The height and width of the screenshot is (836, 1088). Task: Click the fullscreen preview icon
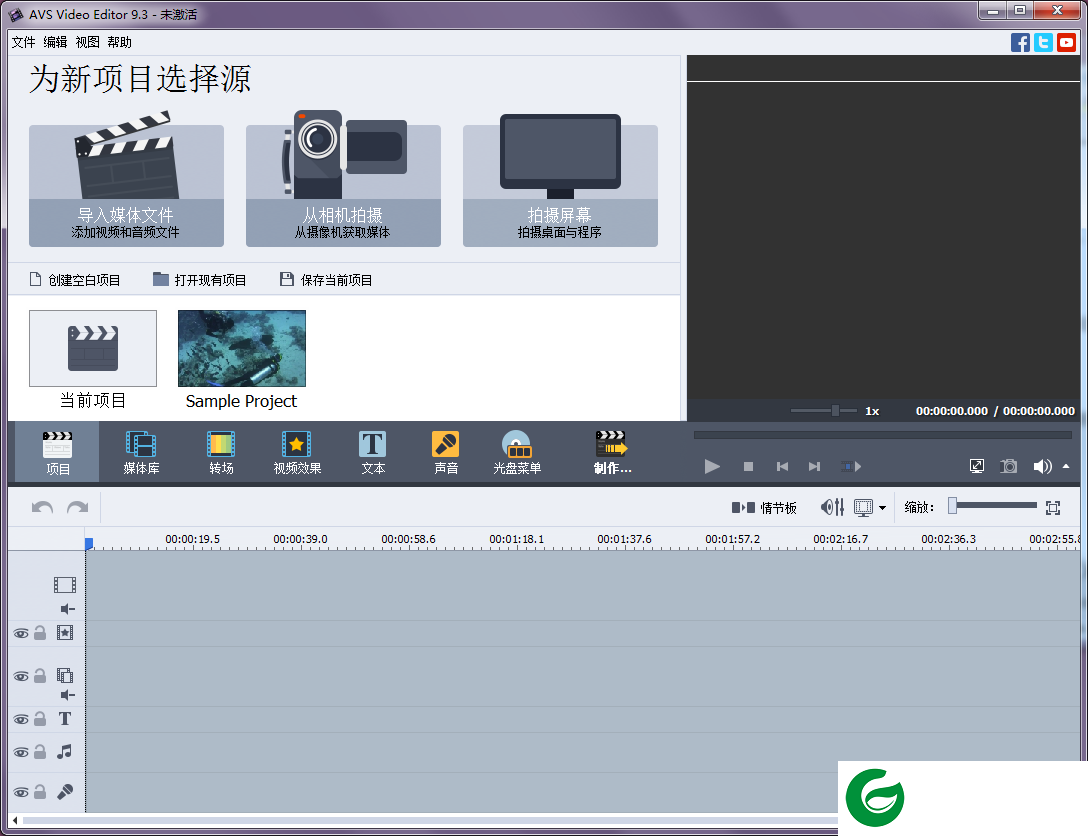(x=976, y=466)
